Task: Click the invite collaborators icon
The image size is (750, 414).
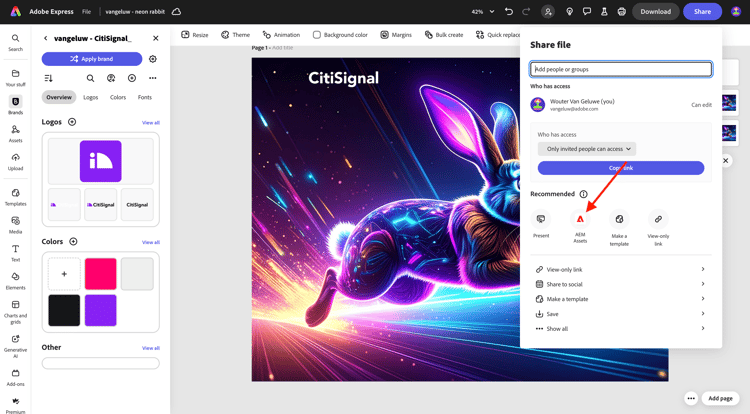Action: pos(548,11)
